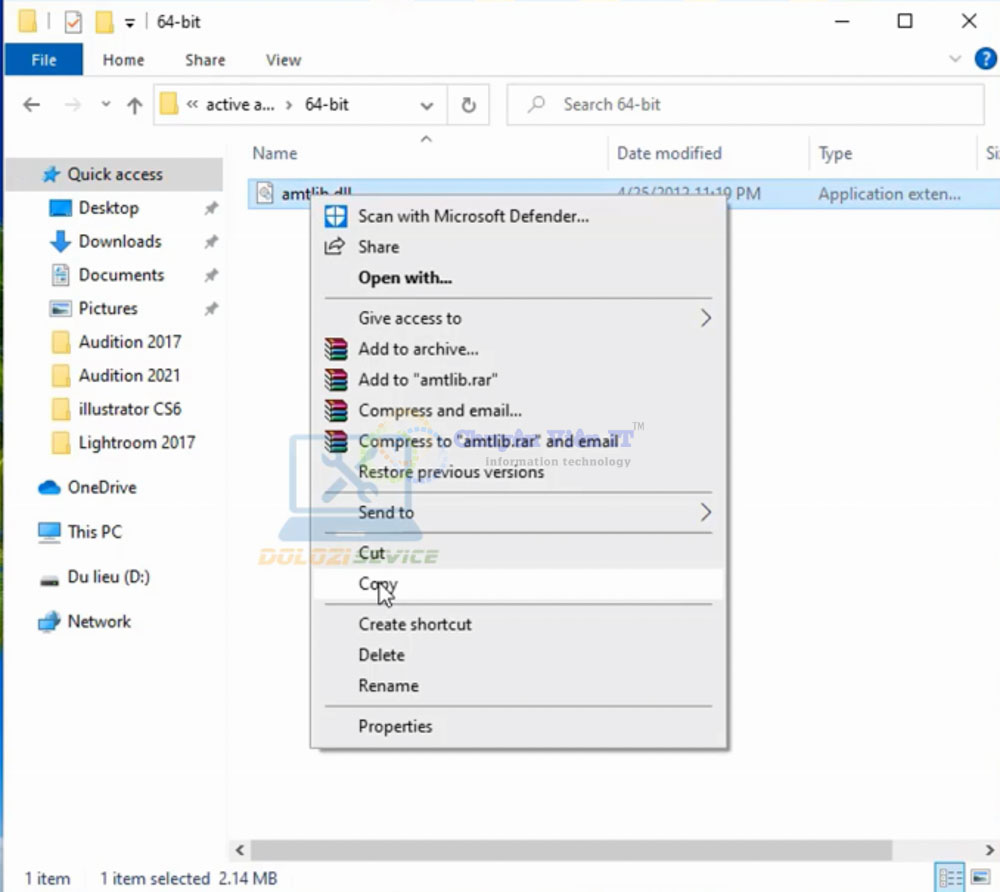Click the File tab button
The width and height of the screenshot is (1000, 892).
(44, 60)
